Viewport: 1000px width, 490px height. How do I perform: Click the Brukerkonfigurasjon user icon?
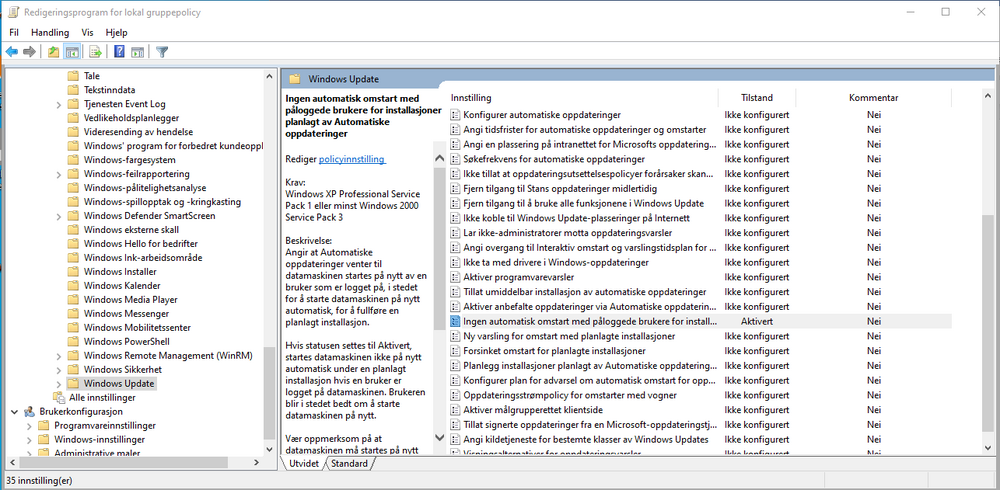30,411
